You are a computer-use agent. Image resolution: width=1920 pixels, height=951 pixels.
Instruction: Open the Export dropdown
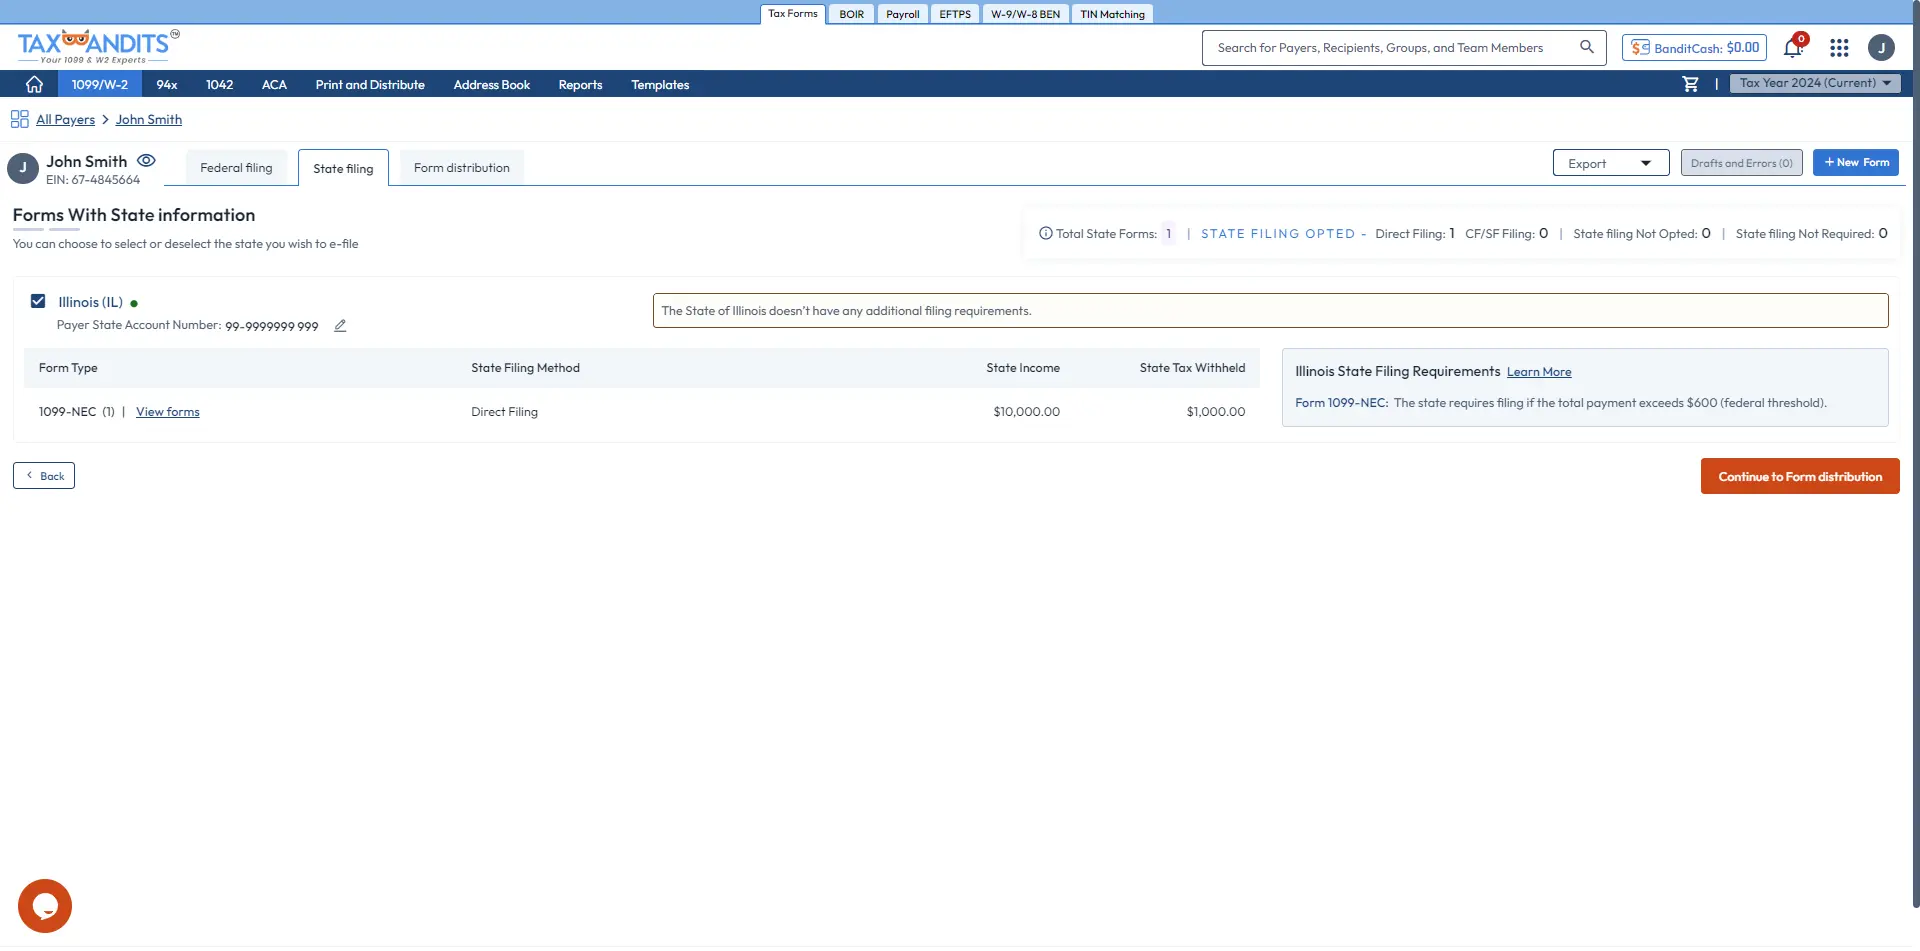1610,163
